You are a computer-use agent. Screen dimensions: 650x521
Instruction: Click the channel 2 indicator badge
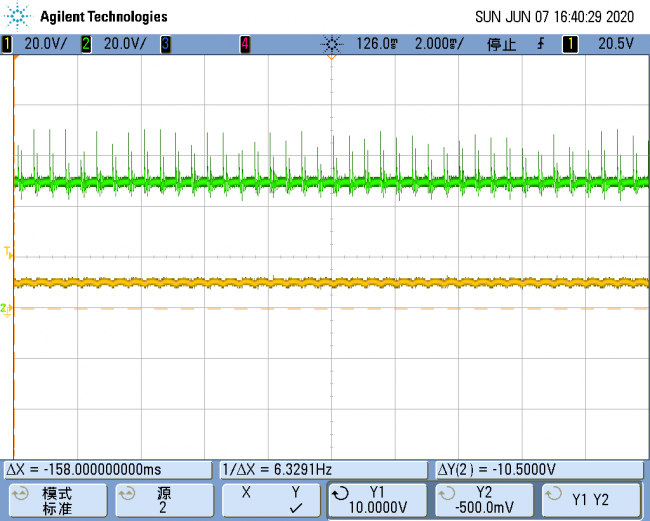(86, 44)
